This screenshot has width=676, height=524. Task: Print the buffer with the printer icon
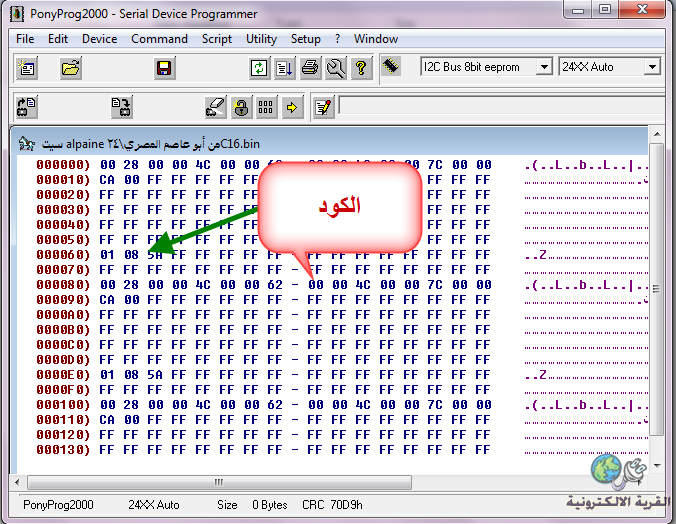point(310,68)
